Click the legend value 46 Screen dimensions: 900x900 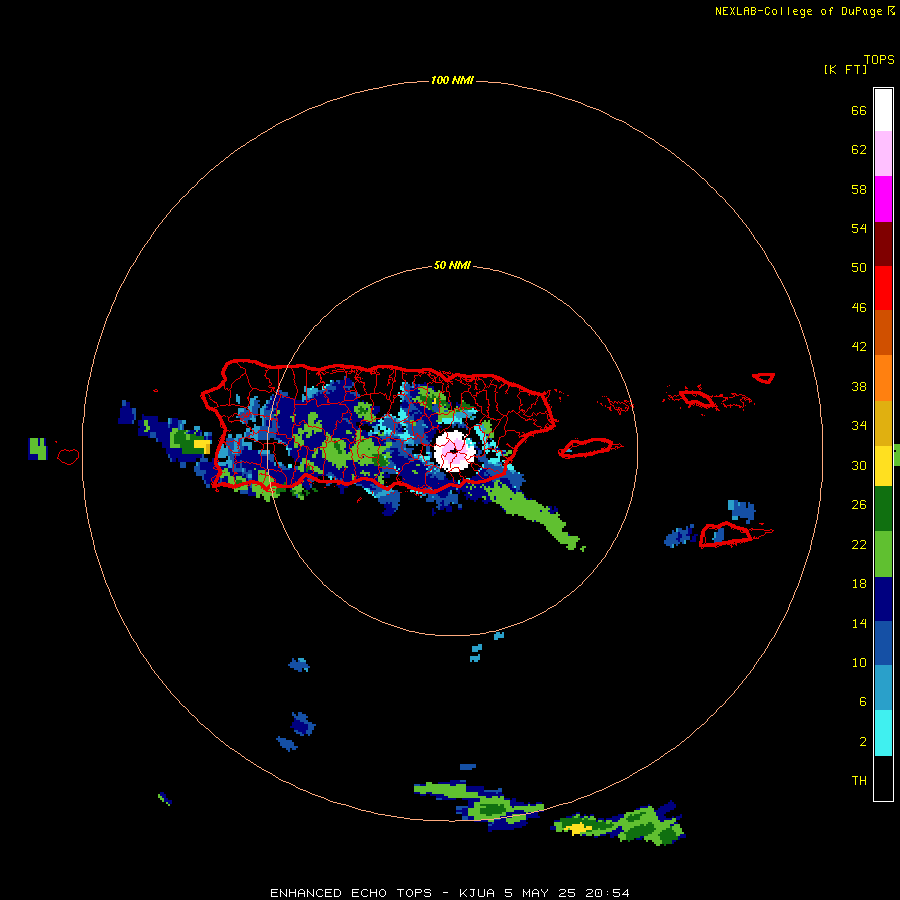tap(859, 308)
